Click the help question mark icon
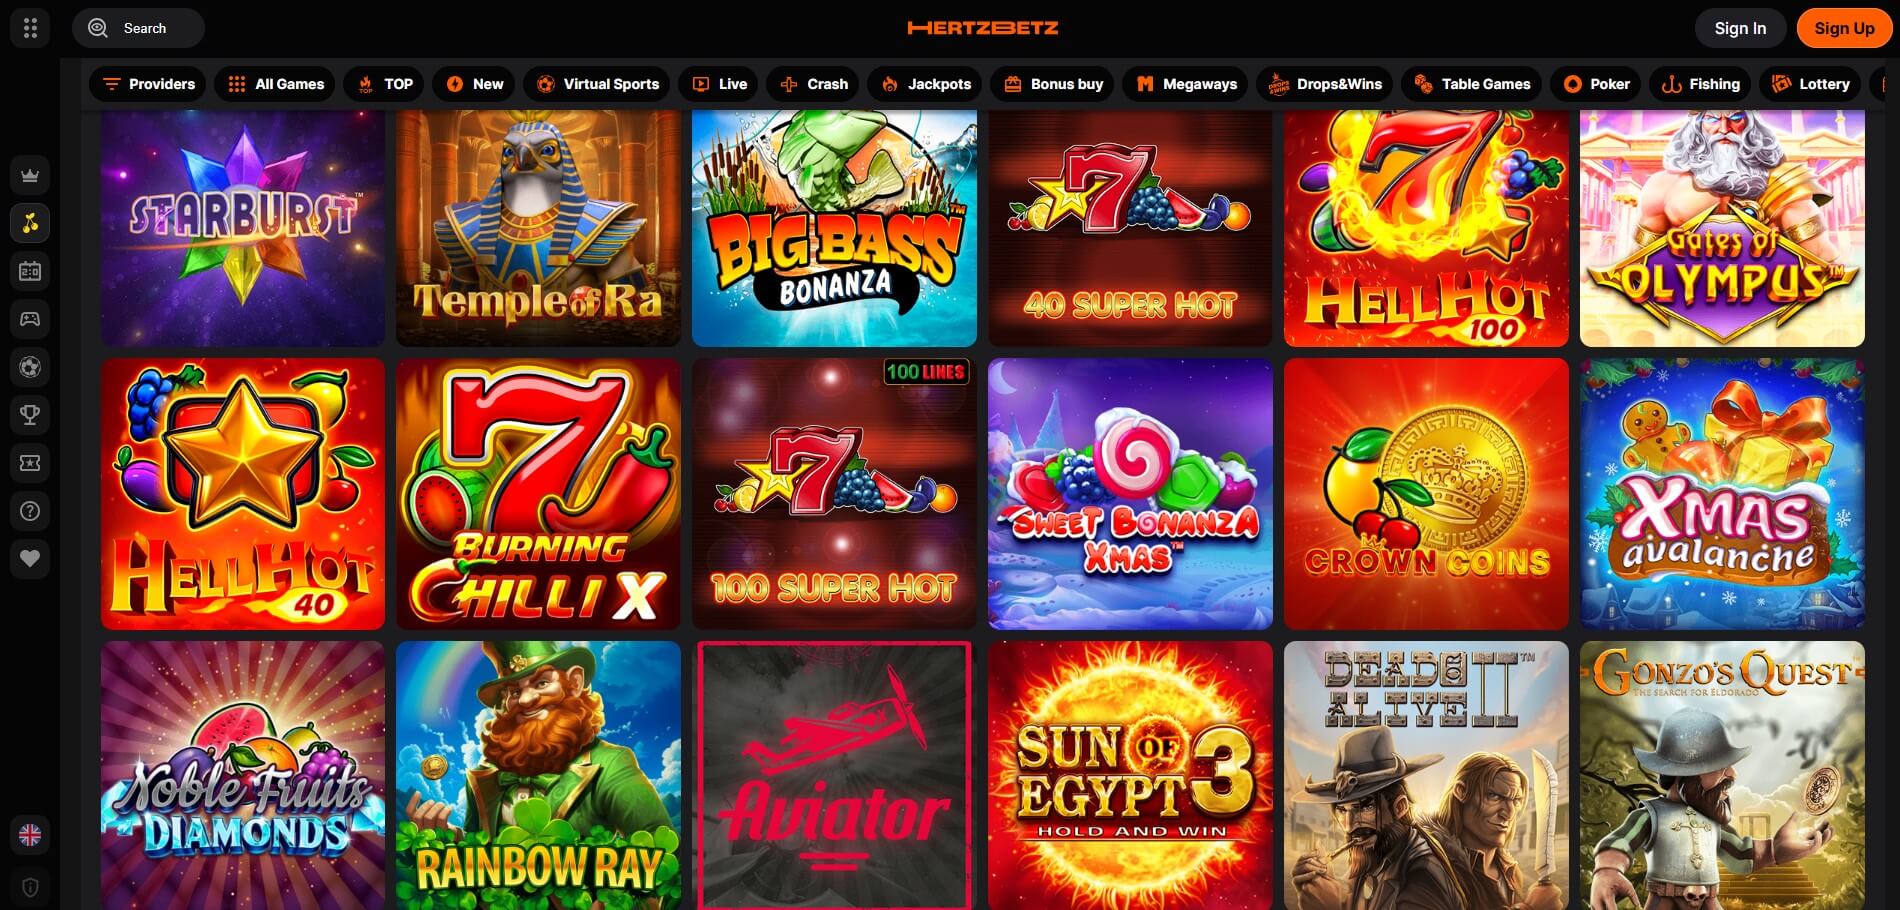Screen dimensions: 1900x910 pos(30,511)
